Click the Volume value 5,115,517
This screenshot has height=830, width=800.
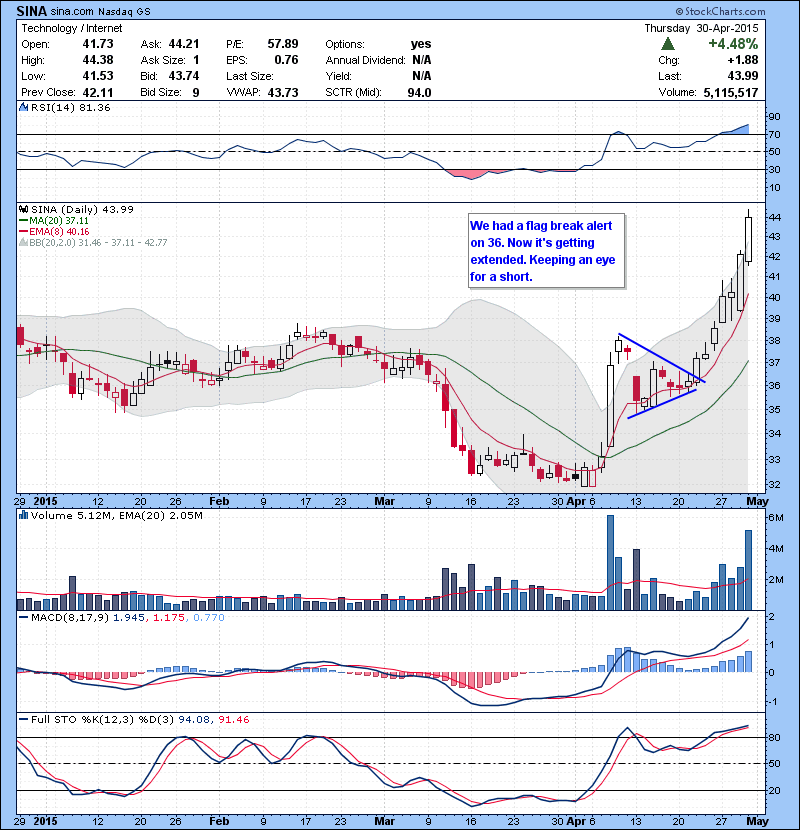tap(731, 92)
